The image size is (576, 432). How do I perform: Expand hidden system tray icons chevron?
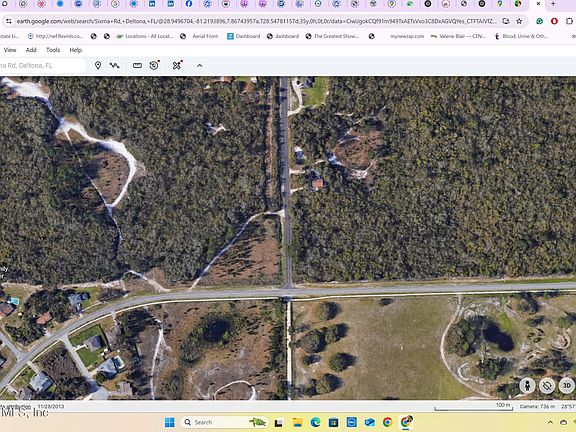click(x=550, y=422)
